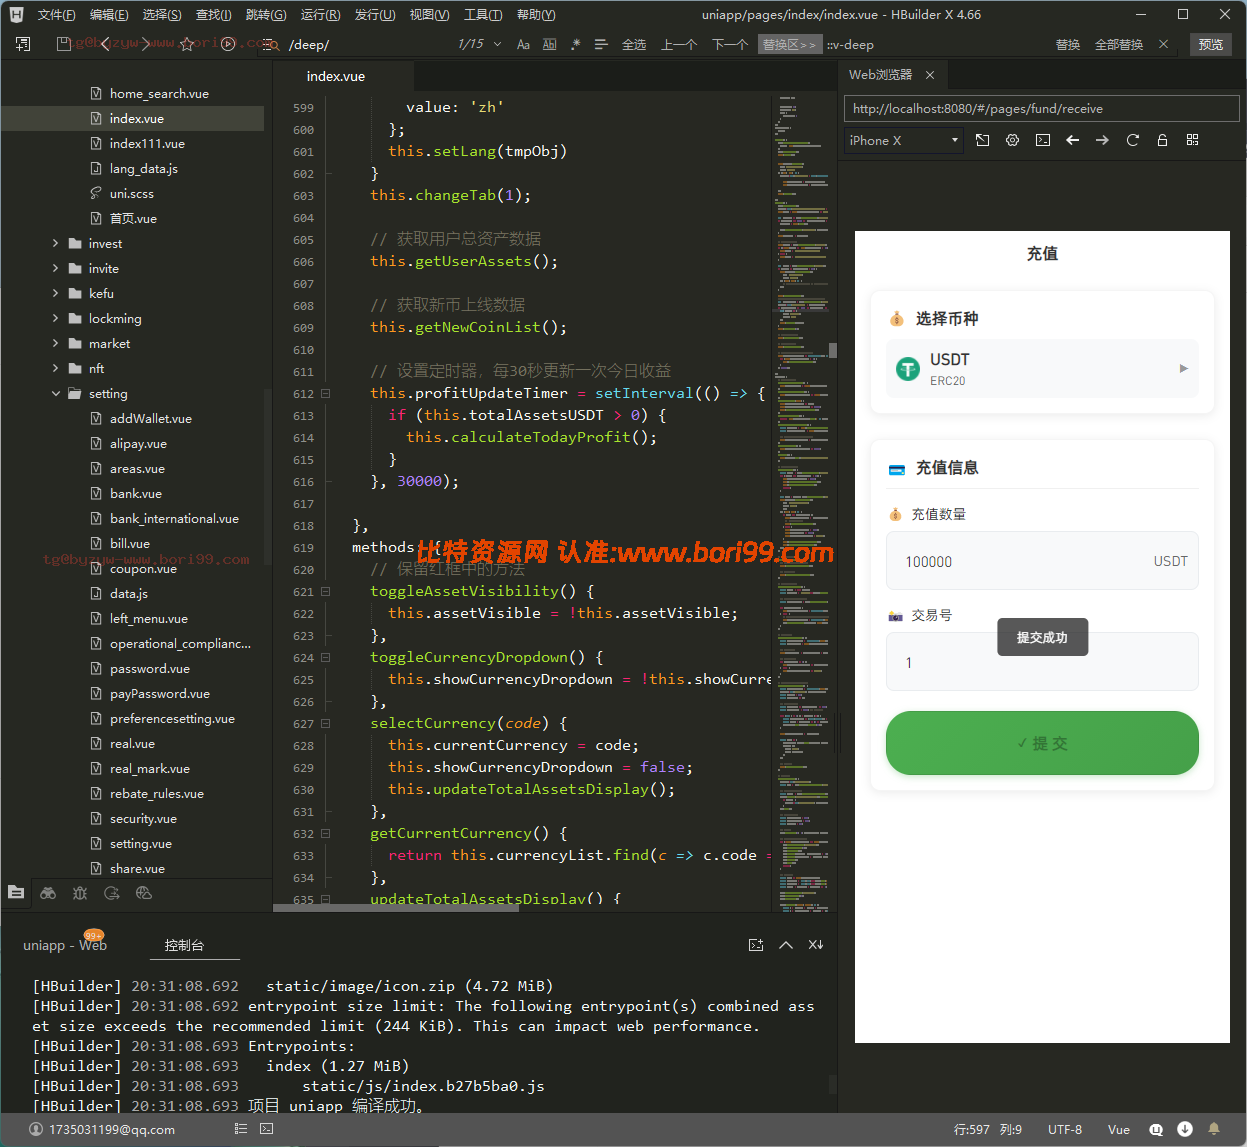
Task: Expand the kefu folder
Action: pos(55,293)
